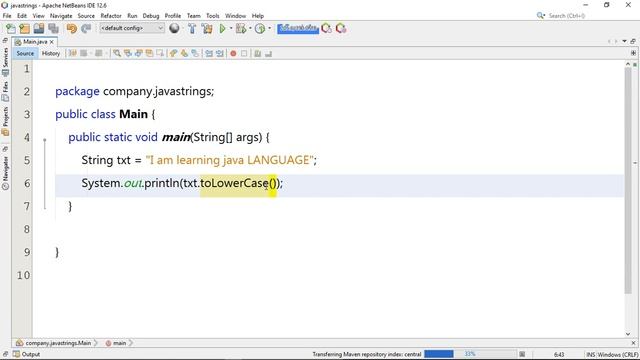Switch editor to History view
Viewport: 640px width, 360px height.
51,53
